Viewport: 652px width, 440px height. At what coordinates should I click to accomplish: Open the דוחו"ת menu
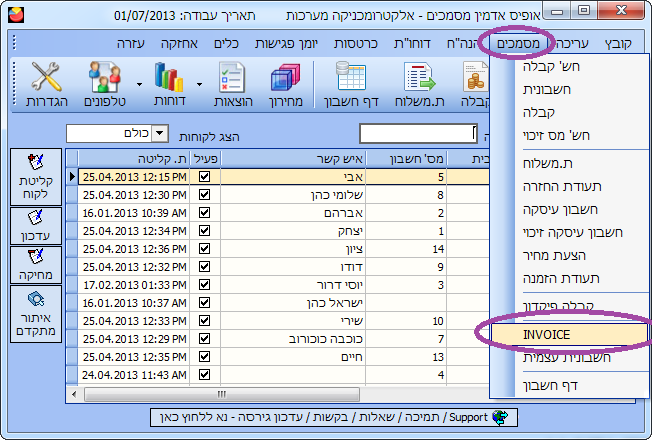click(412, 43)
